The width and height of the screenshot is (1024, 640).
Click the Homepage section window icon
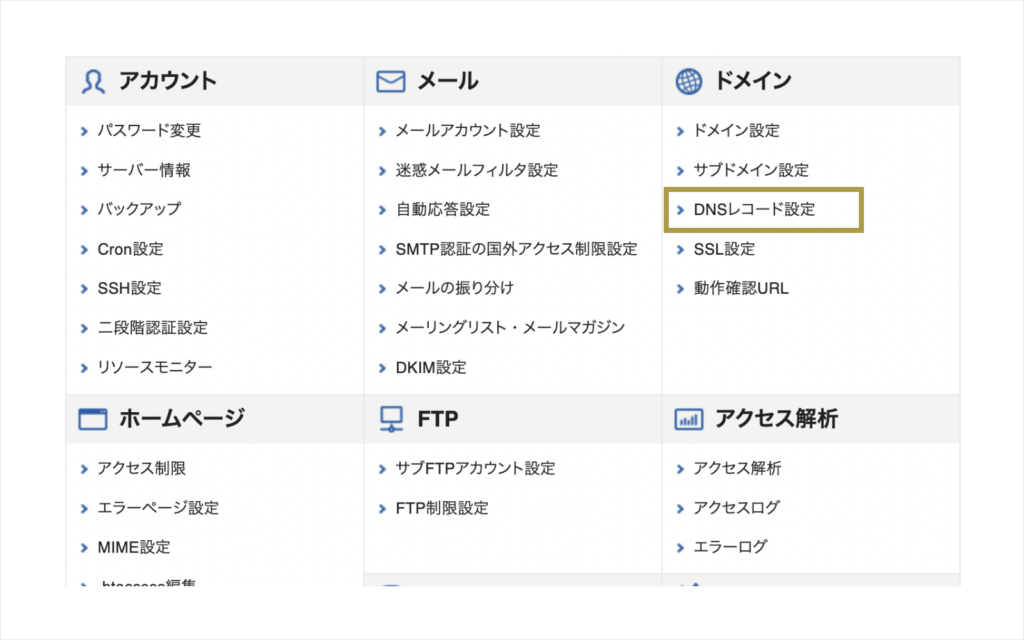click(x=93, y=419)
